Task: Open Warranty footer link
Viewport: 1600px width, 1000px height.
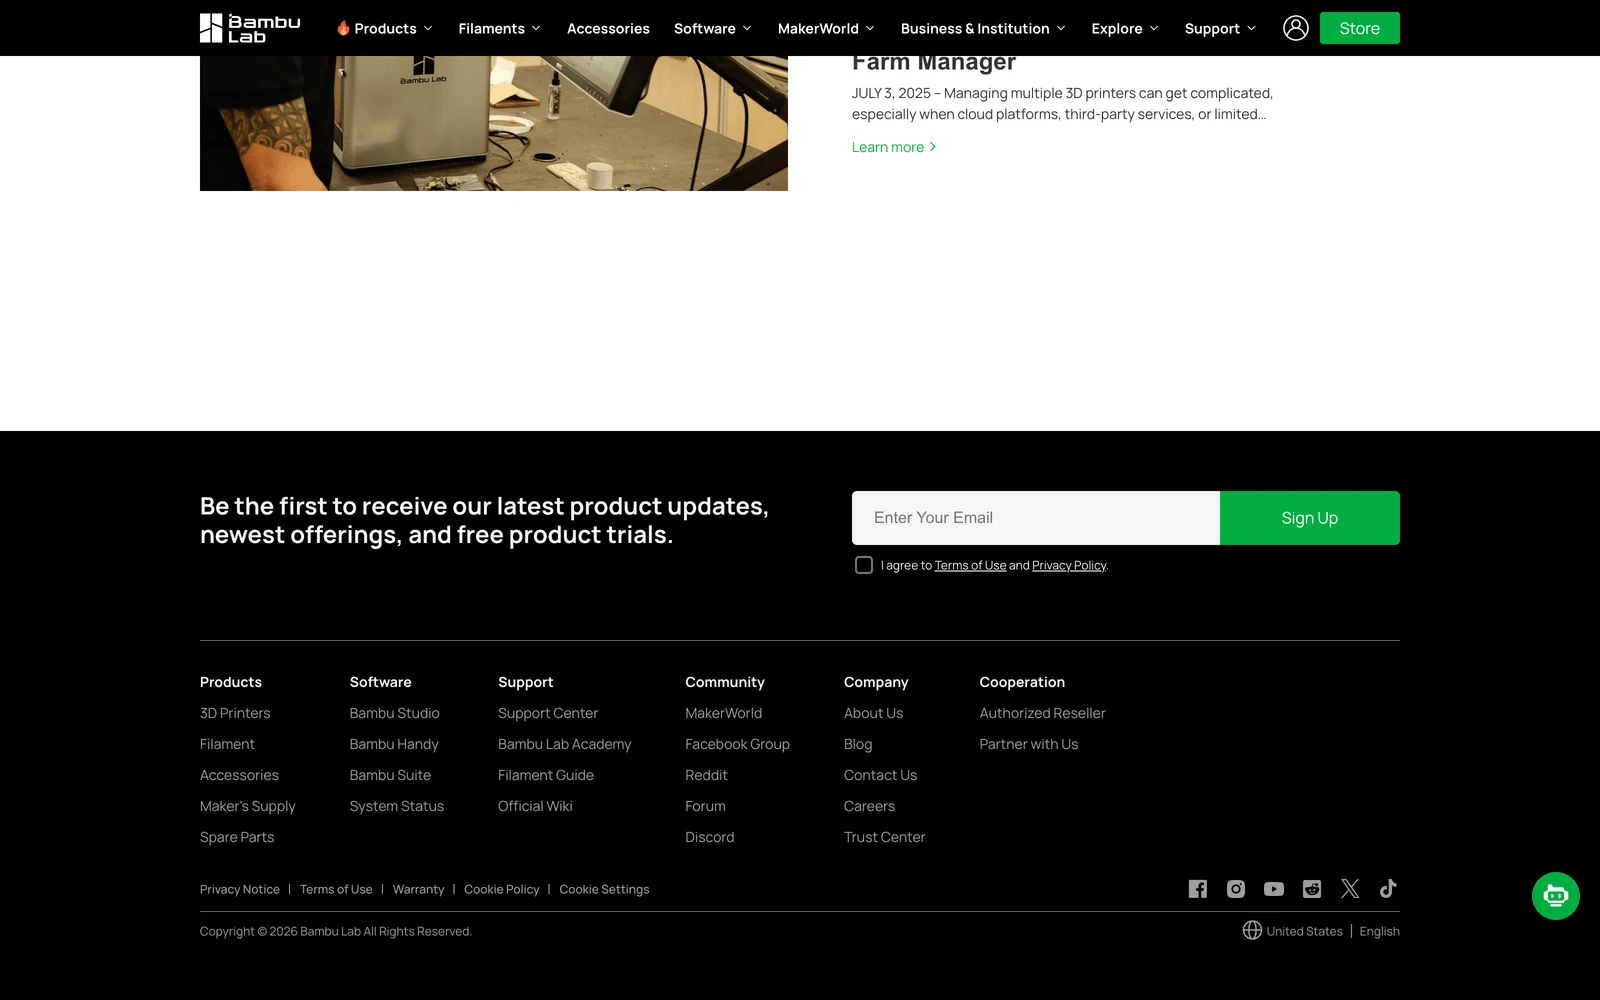Action: pyautogui.click(x=418, y=889)
